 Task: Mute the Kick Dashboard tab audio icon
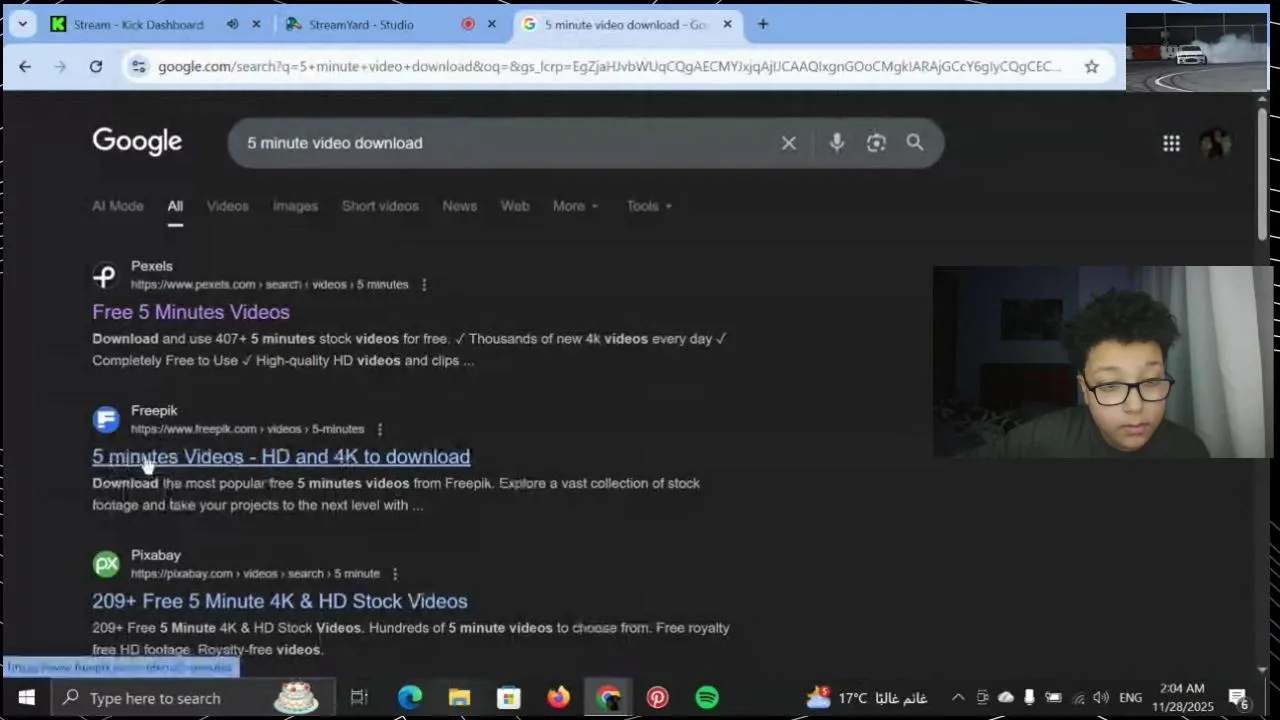pyautogui.click(x=232, y=24)
